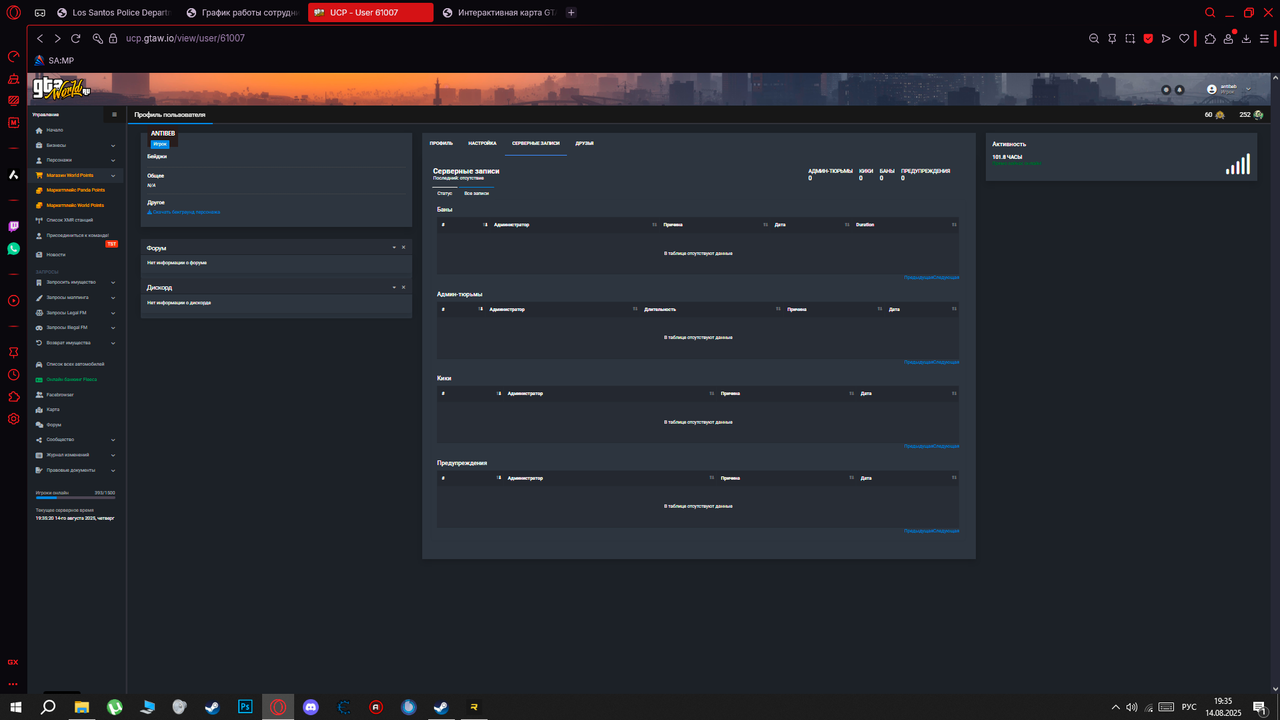Reload the current page

75,38
